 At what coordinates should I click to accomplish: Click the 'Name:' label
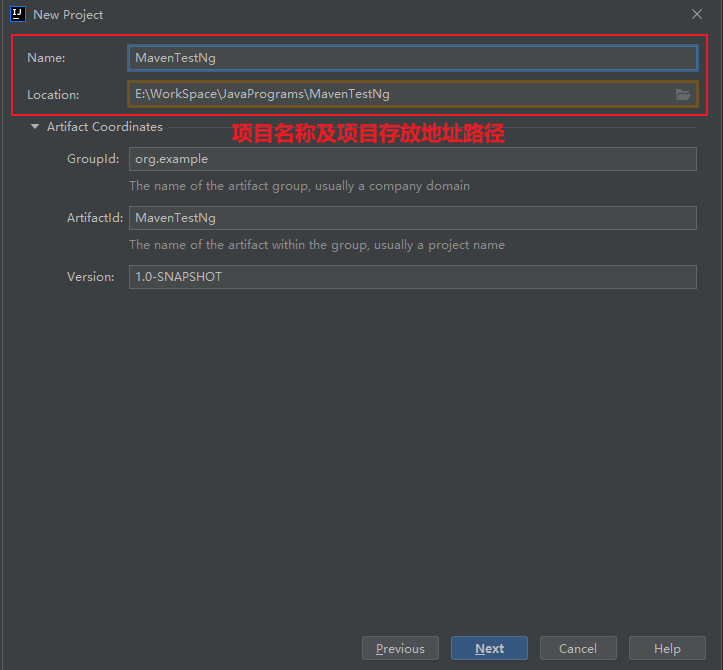point(46,58)
